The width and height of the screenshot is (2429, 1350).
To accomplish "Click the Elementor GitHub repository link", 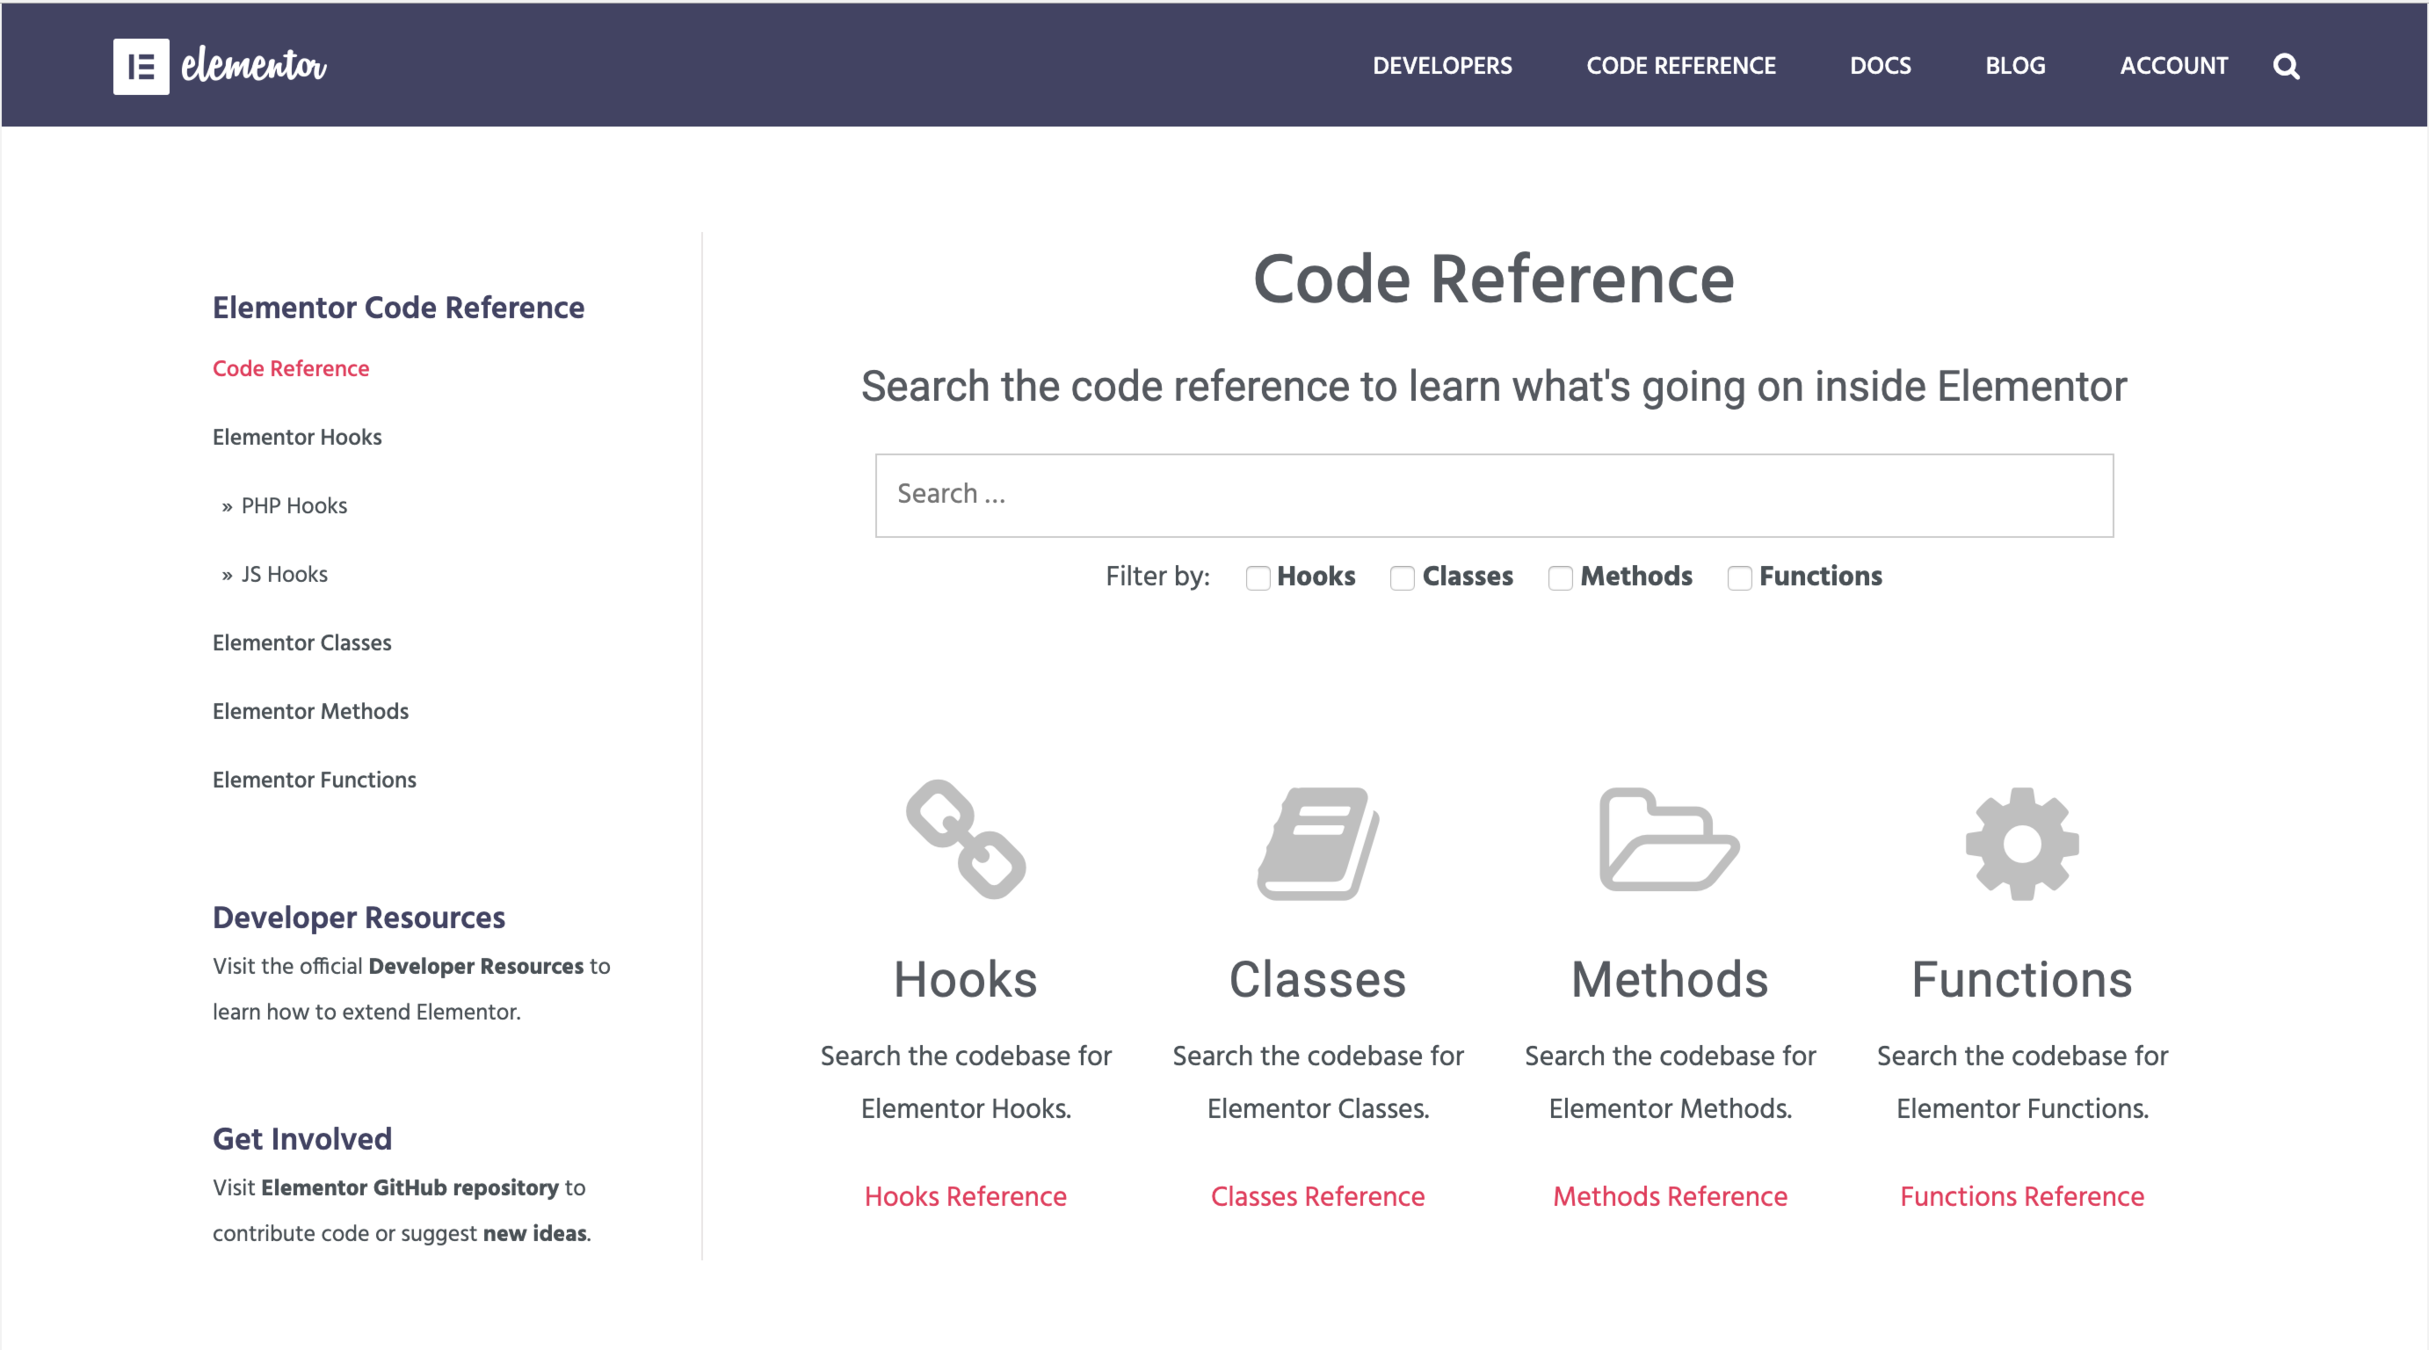I will click(409, 1188).
